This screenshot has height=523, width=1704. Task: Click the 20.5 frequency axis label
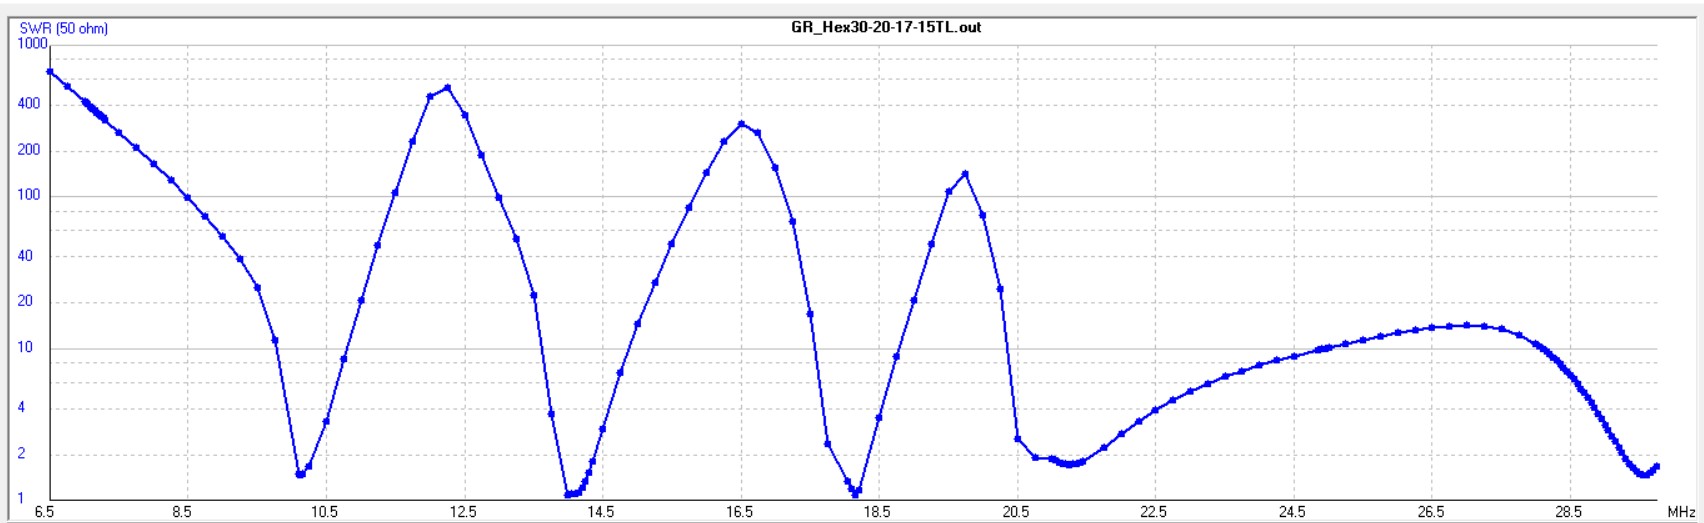(x=1016, y=512)
